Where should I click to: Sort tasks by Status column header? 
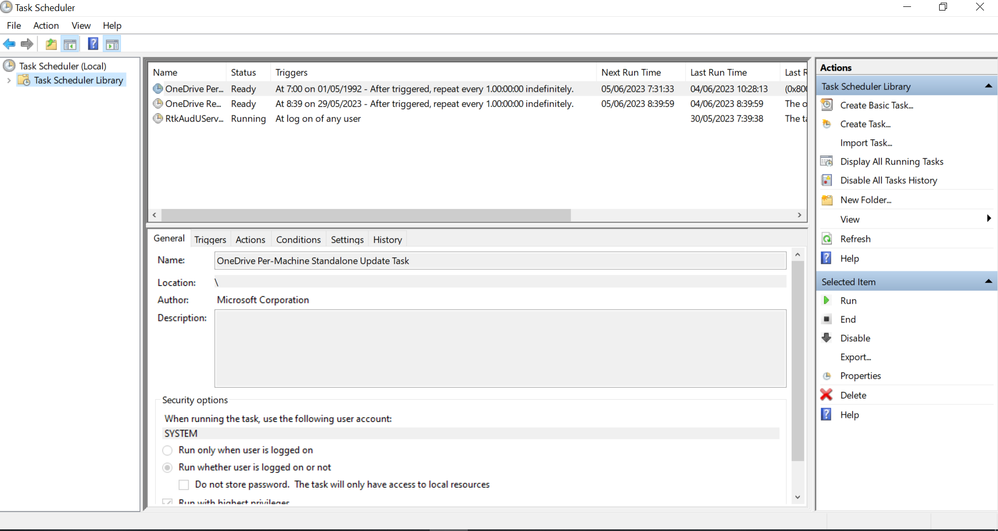point(248,73)
